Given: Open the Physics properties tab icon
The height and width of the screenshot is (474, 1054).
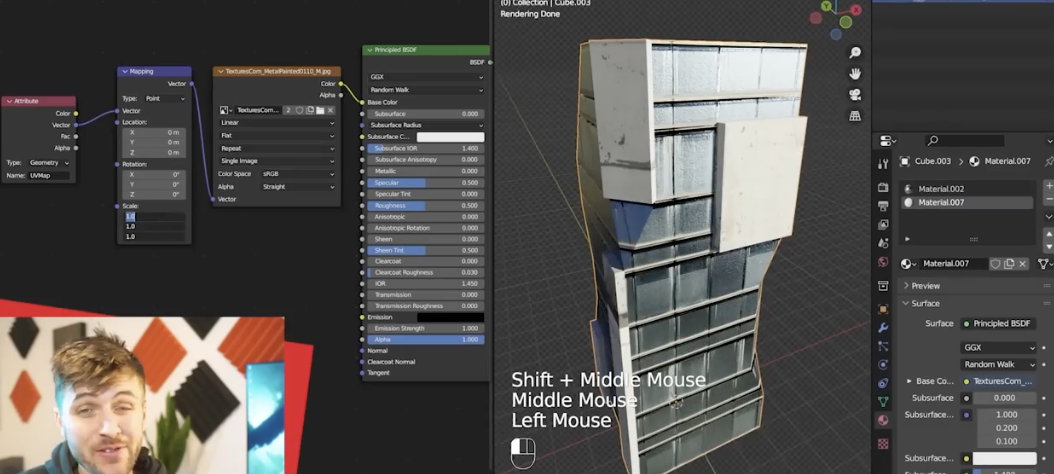Looking at the screenshot, I should pyautogui.click(x=883, y=364).
